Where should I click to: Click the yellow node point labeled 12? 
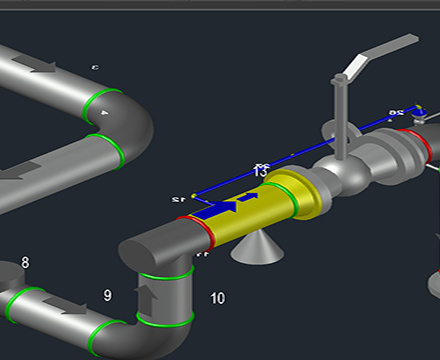pyautogui.click(x=193, y=196)
